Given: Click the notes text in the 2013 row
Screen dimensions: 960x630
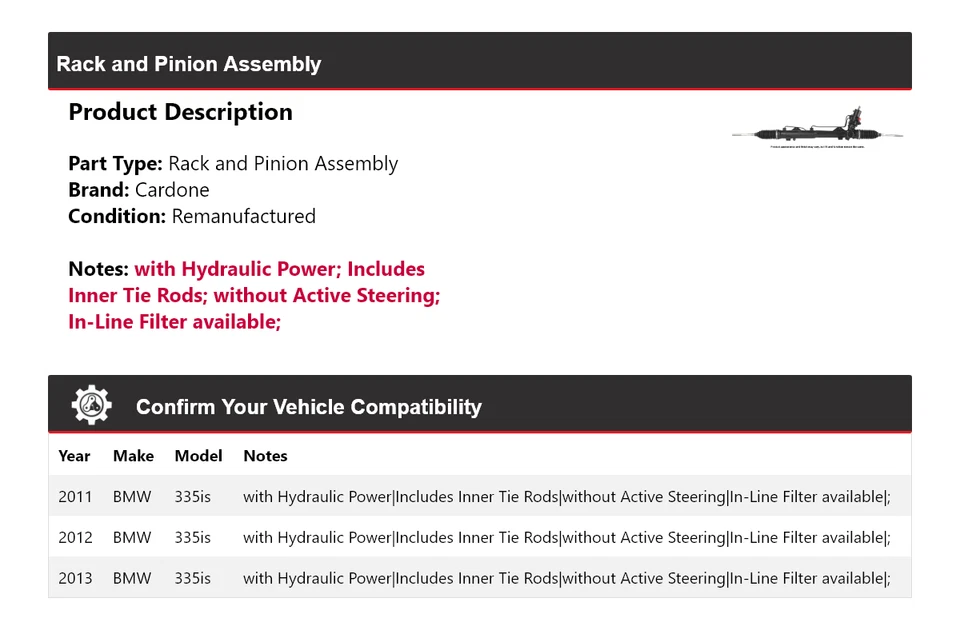Looking at the screenshot, I should pyautogui.click(x=566, y=578).
